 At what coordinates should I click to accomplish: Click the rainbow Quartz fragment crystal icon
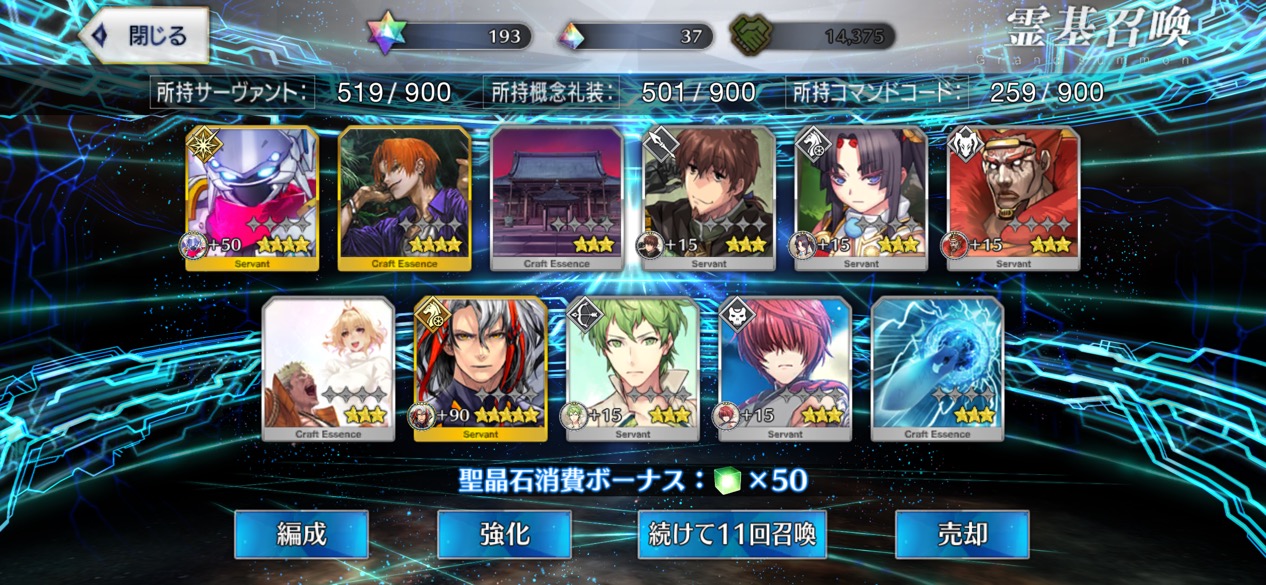[571, 37]
